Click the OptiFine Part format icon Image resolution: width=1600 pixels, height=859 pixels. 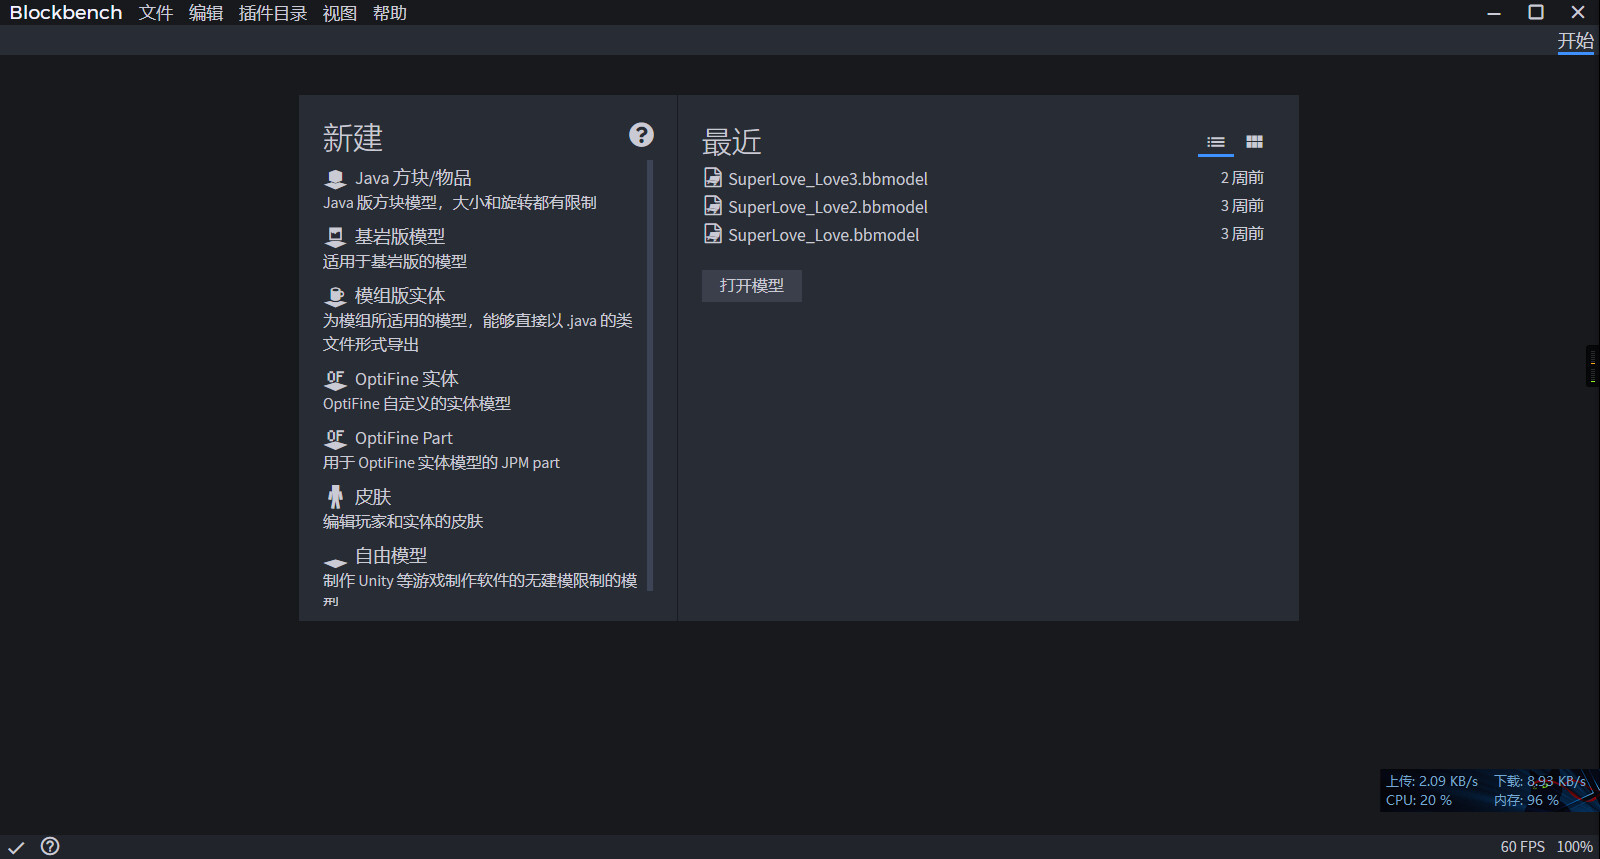[335, 439]
